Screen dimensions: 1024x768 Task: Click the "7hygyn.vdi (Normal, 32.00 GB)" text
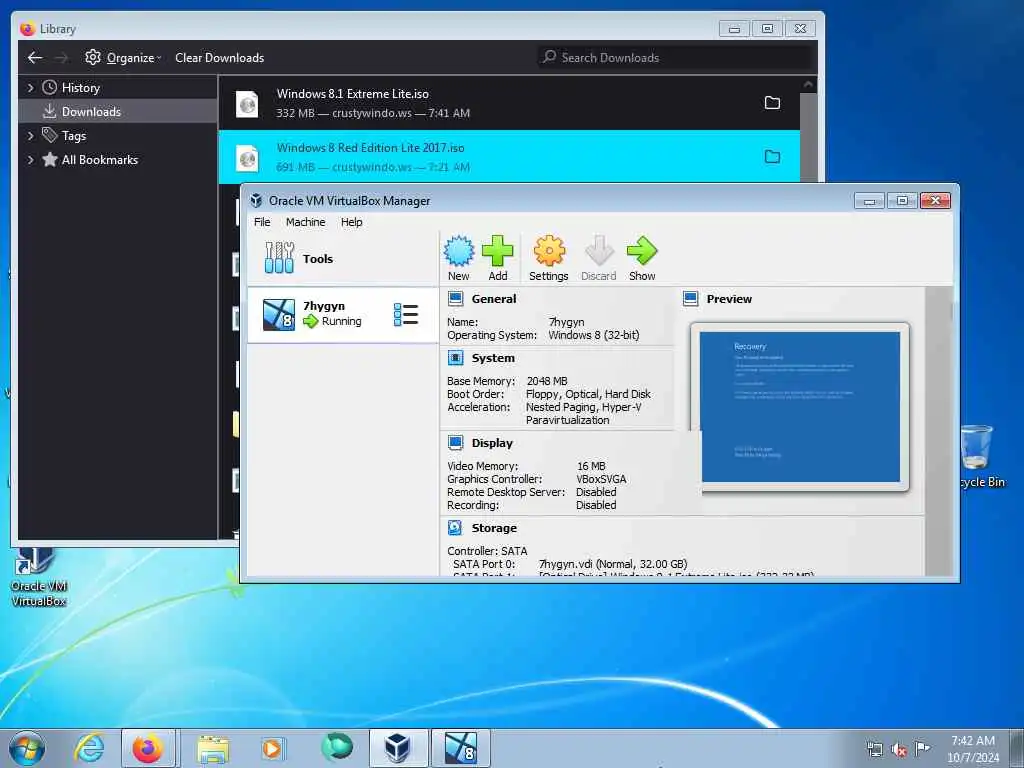(613, 564)
